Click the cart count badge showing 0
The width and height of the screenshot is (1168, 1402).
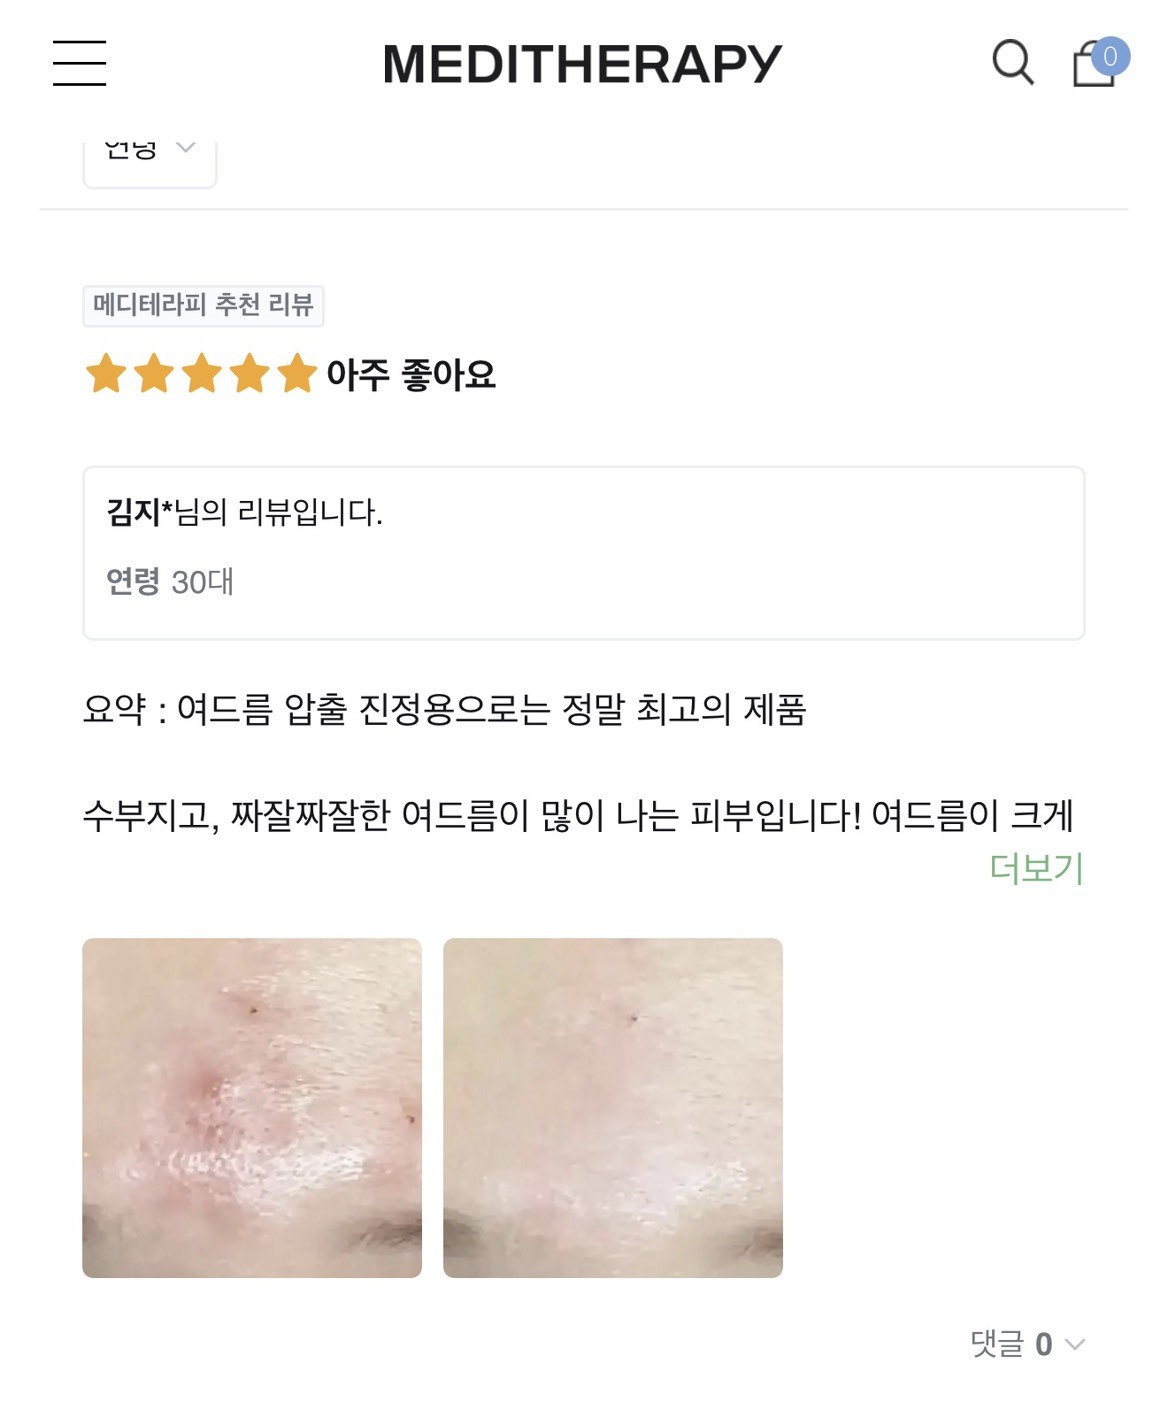tap(1110, 57)
